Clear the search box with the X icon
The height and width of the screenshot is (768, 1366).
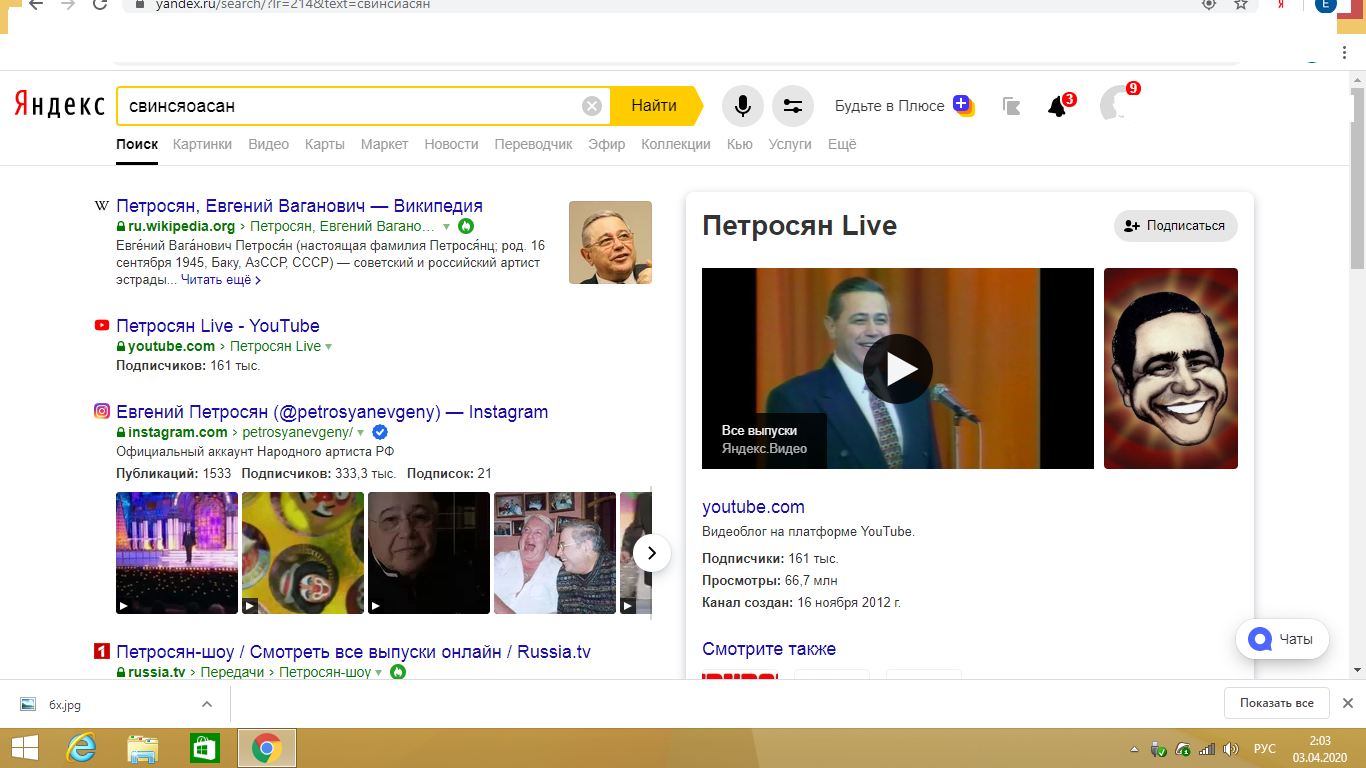click(592, 106)
